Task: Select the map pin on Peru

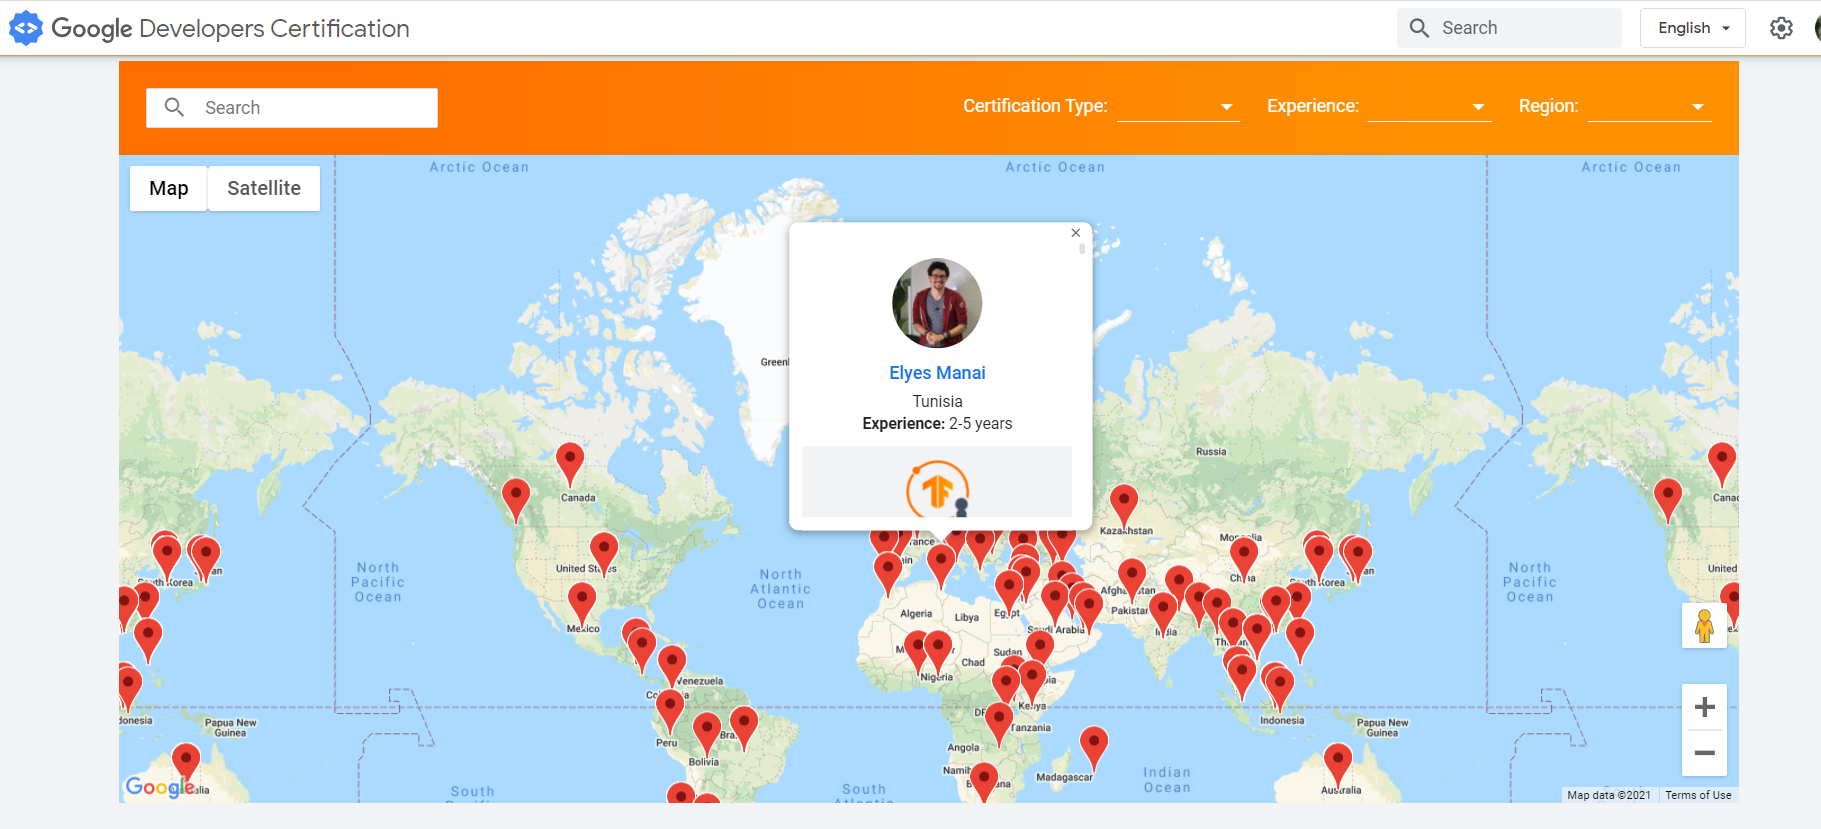Action: point(669,713)
